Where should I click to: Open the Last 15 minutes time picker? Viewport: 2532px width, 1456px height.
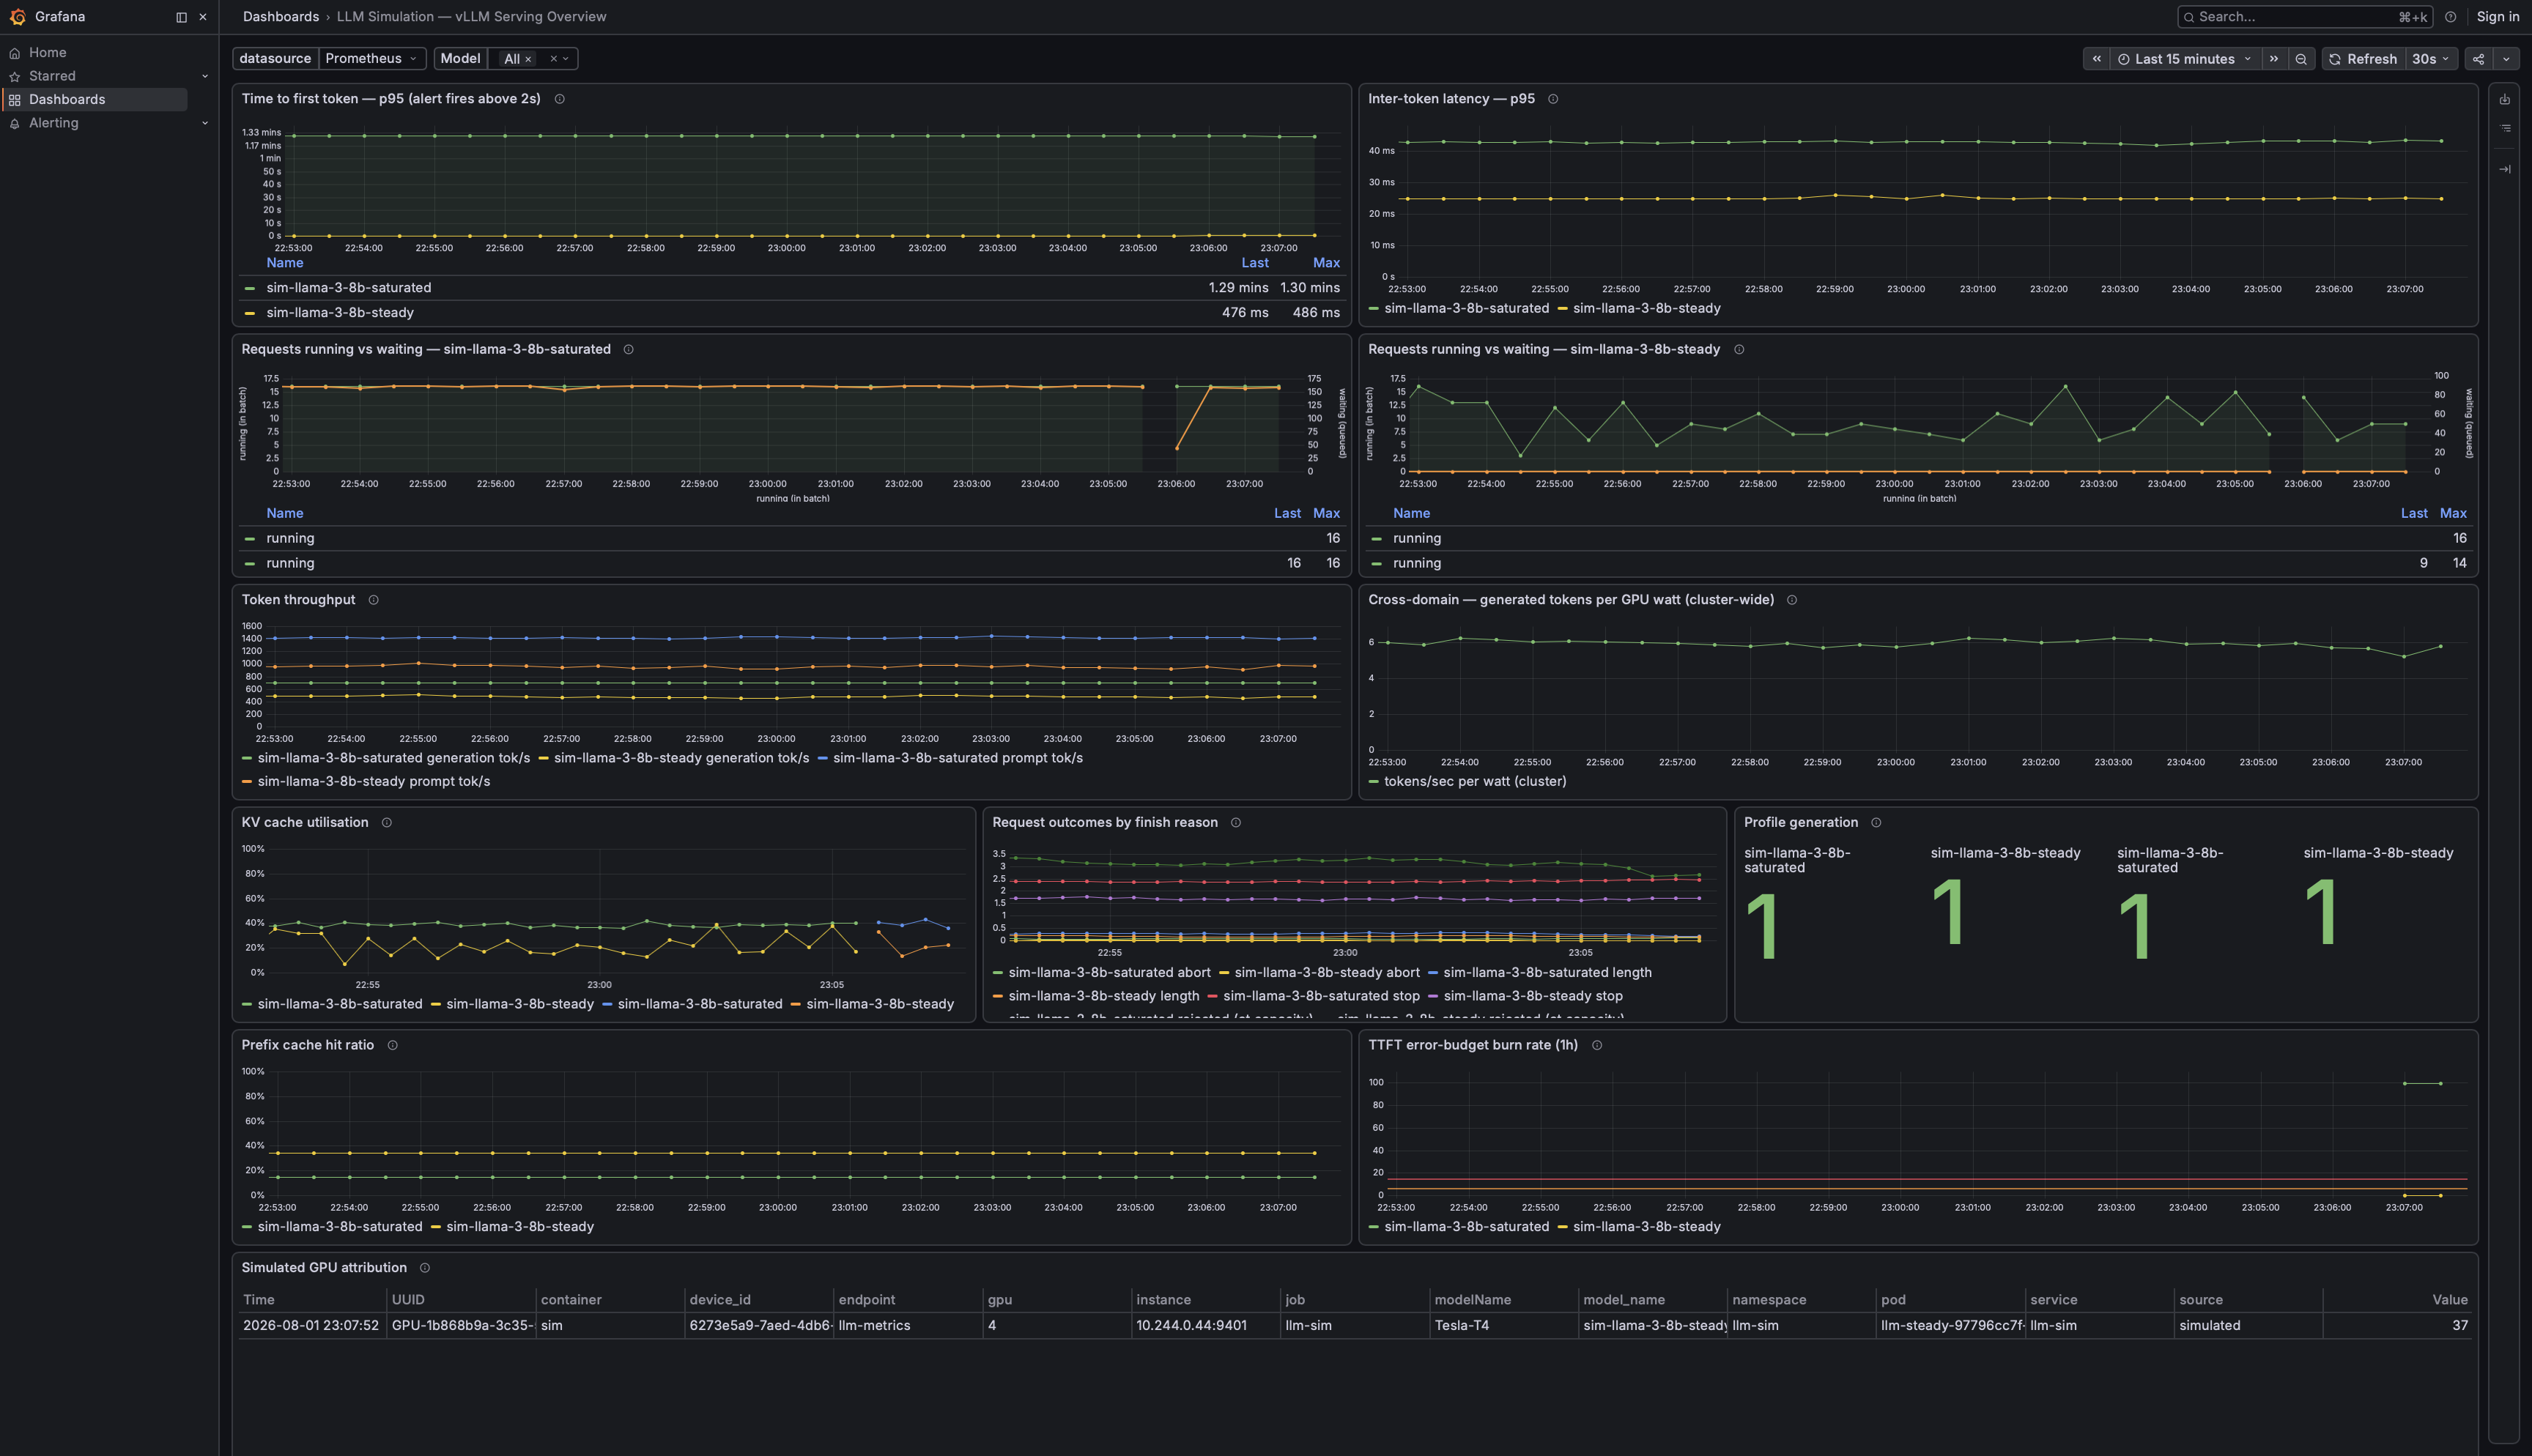pyautogui.click(x=2185, y=59)
